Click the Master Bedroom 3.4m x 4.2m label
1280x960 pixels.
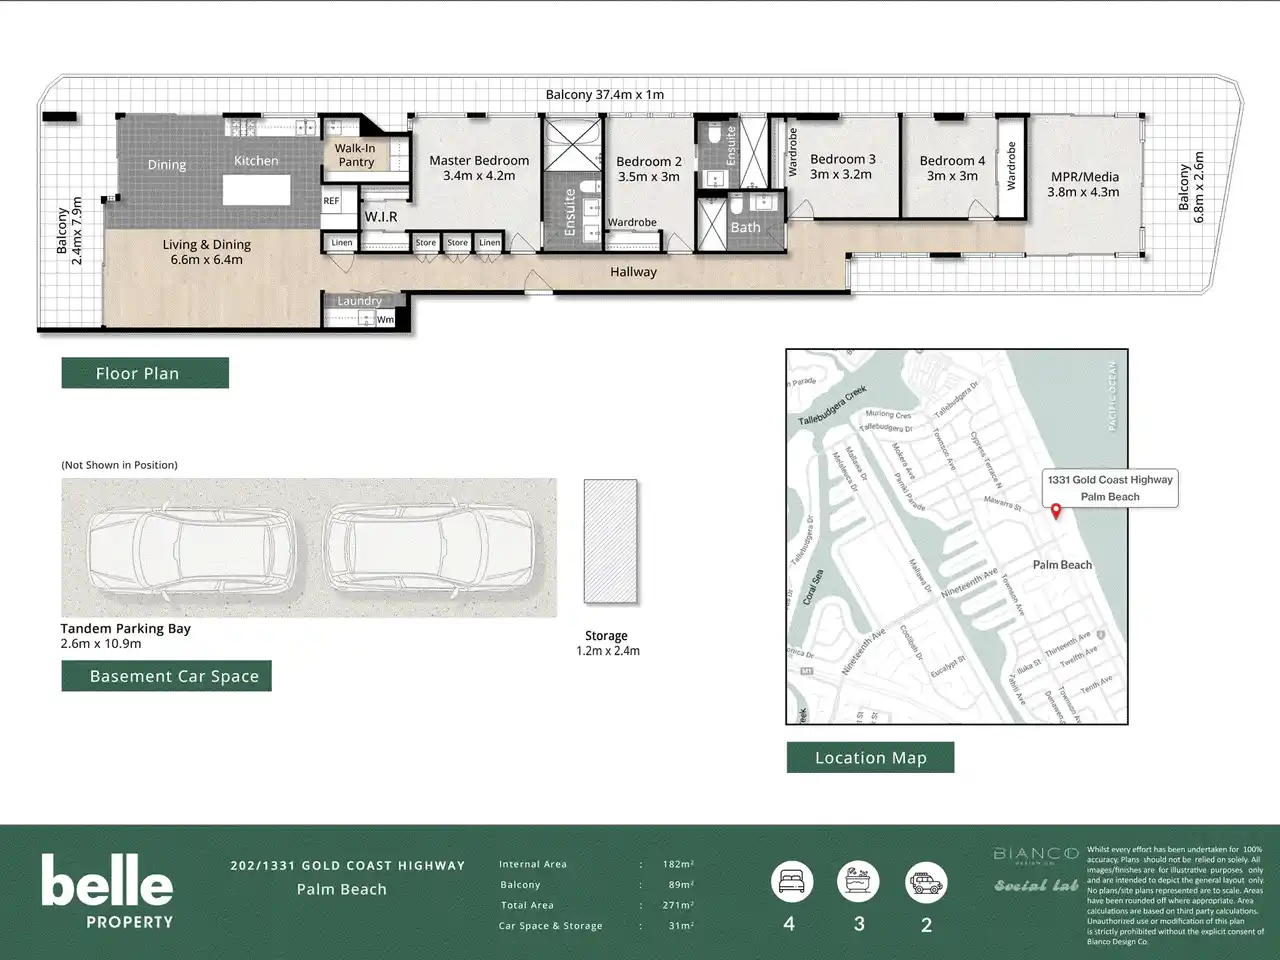(x=479, y=168)
